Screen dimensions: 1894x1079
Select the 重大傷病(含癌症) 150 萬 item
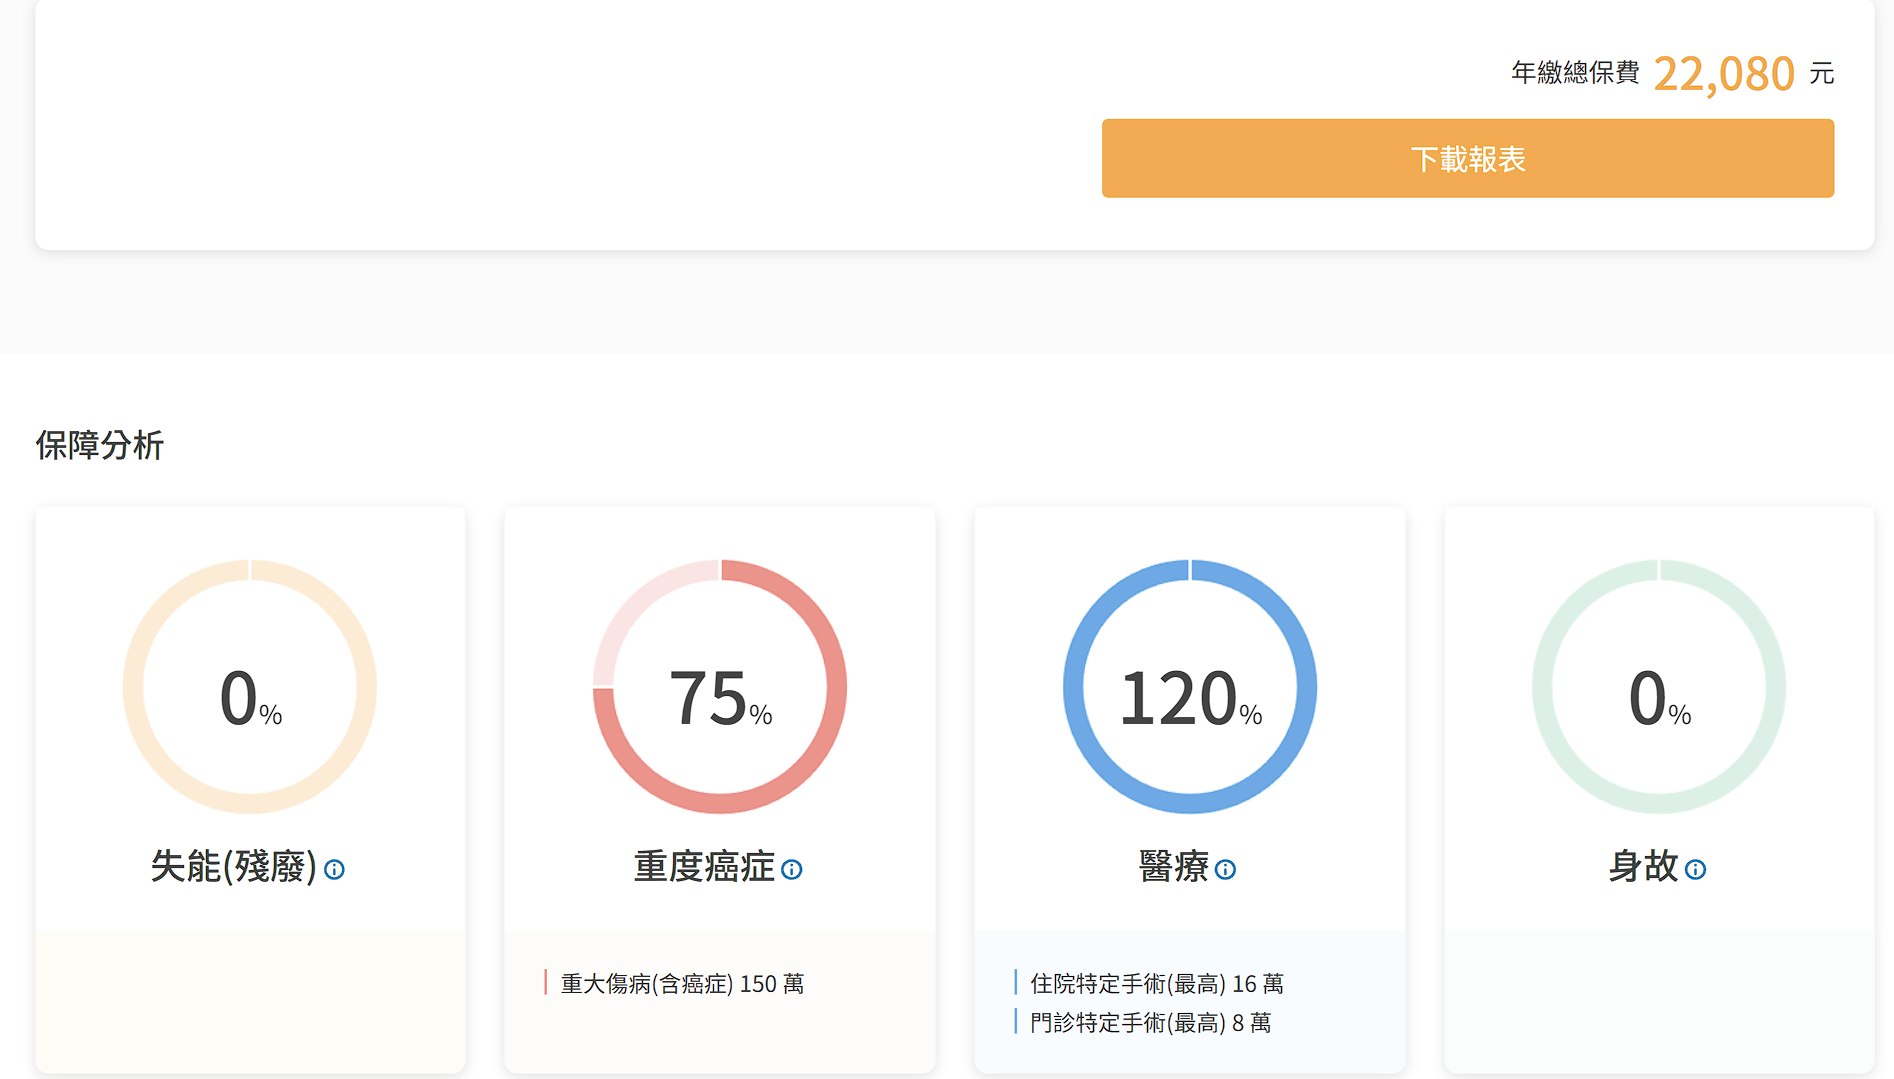click(682, 984)
